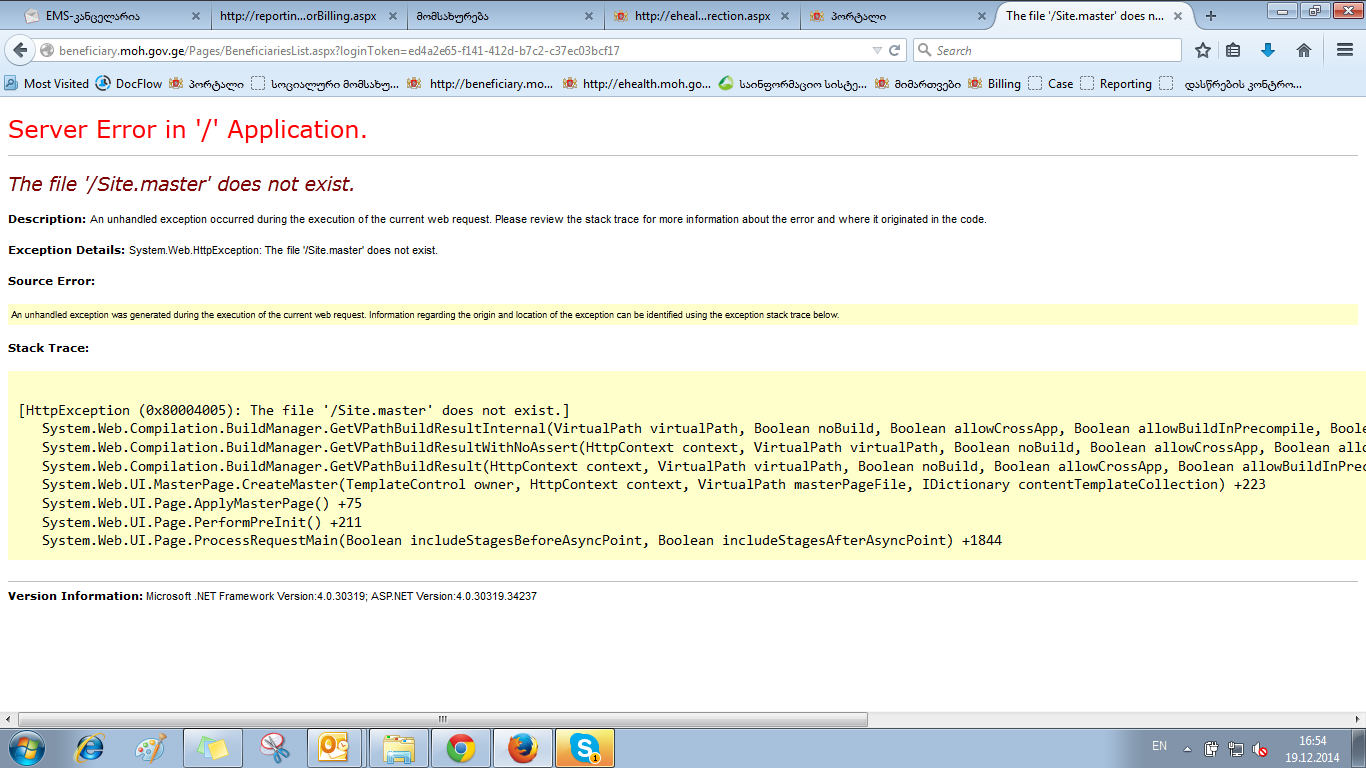
Task: Open the DocFlow bookmark
Action: [129, 84]
